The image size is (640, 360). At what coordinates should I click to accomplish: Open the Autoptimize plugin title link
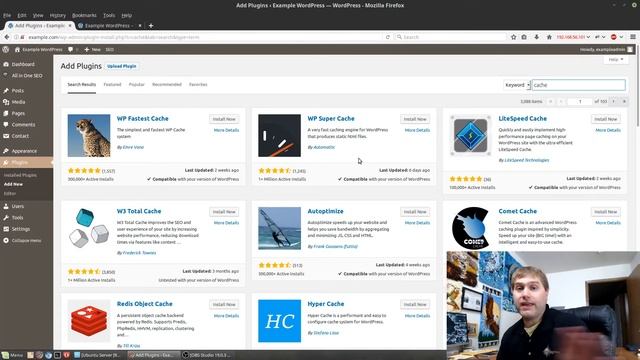point(325,211)
